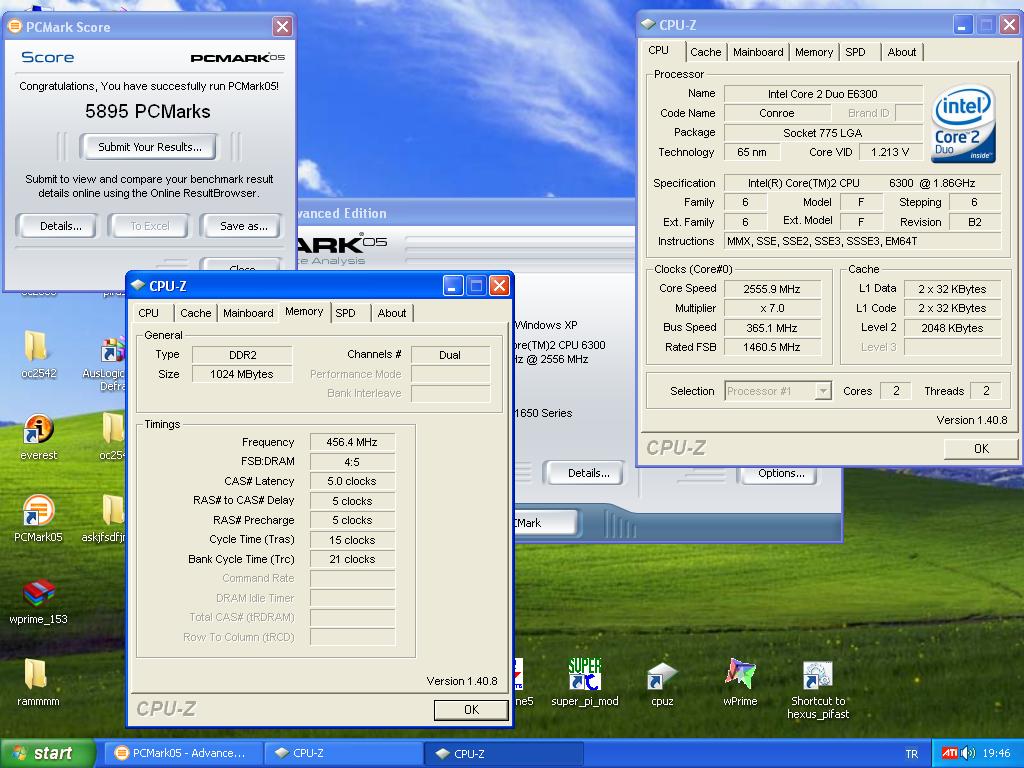Select About tab in front CPU-Z window
This screenshot has width=1024, height=768.
392,313
